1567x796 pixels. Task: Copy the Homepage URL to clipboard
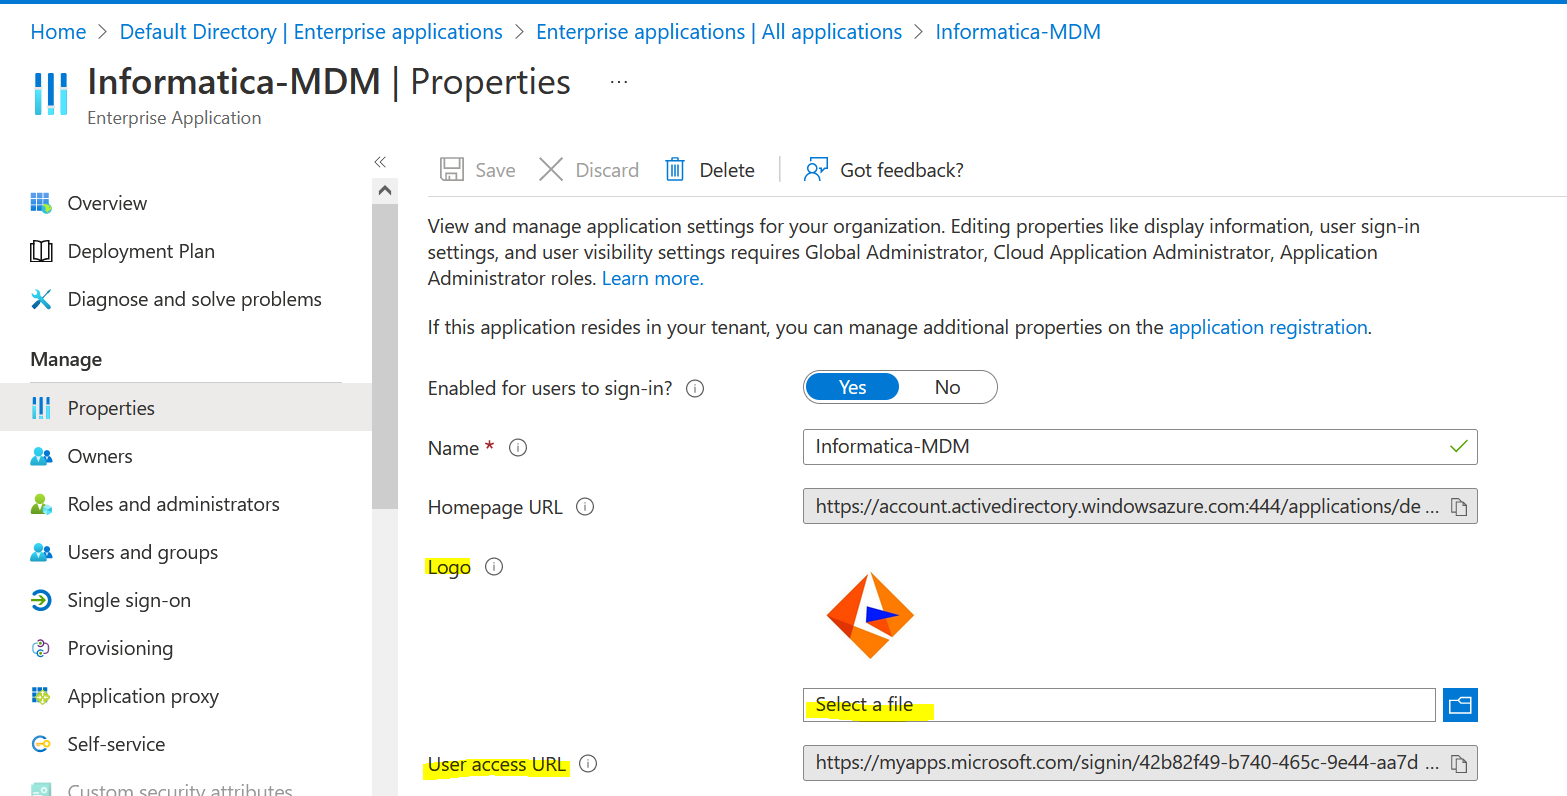pos(1459,507)
